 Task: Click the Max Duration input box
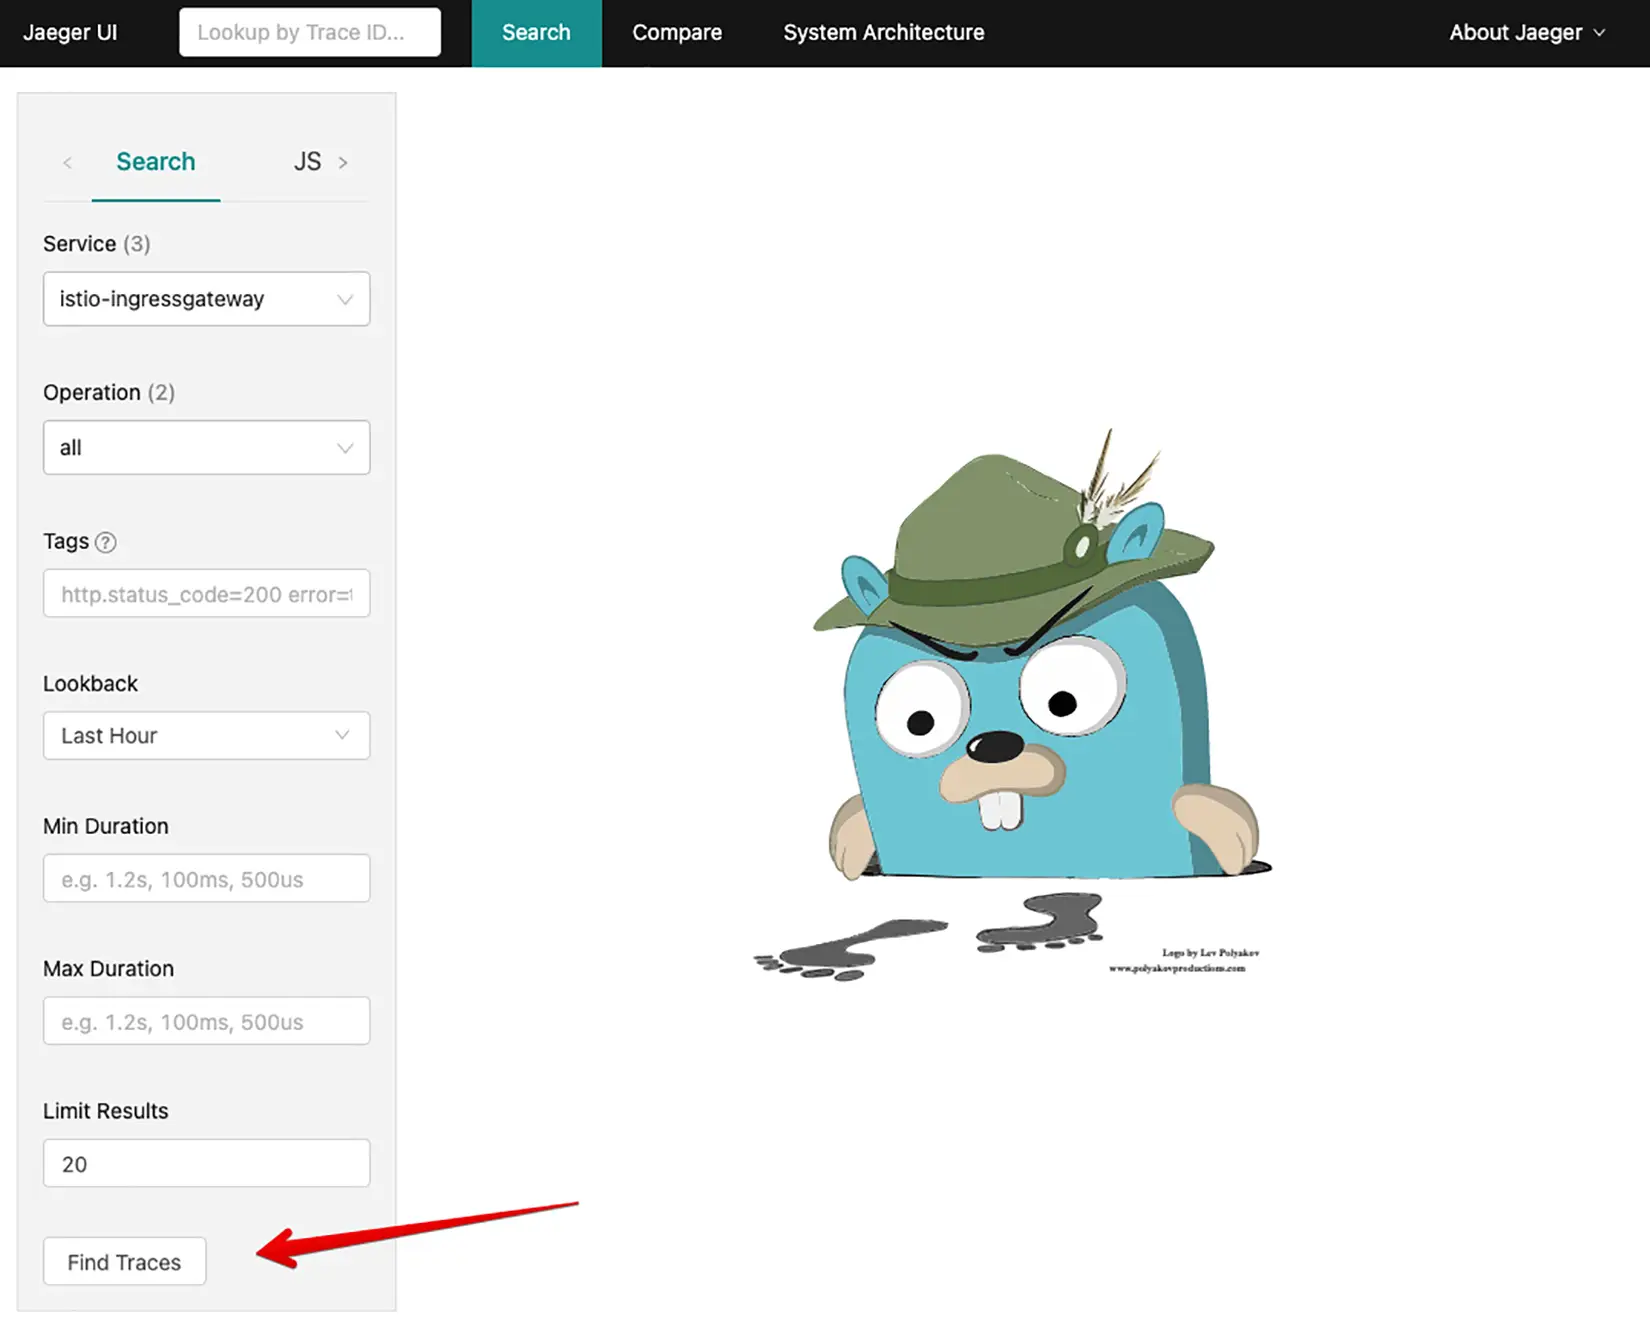(x=206, y=1021)
